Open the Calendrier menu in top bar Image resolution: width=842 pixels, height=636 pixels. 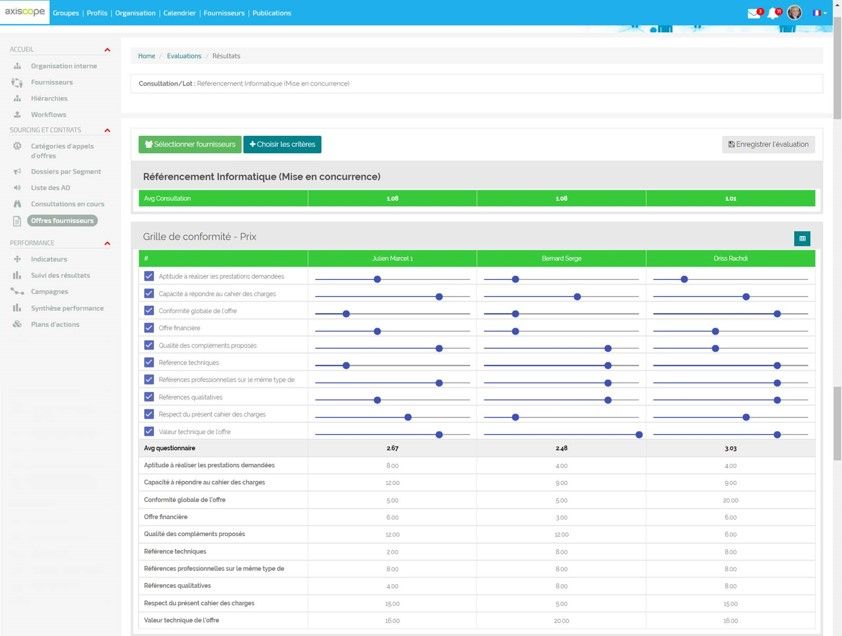(179, 13)
